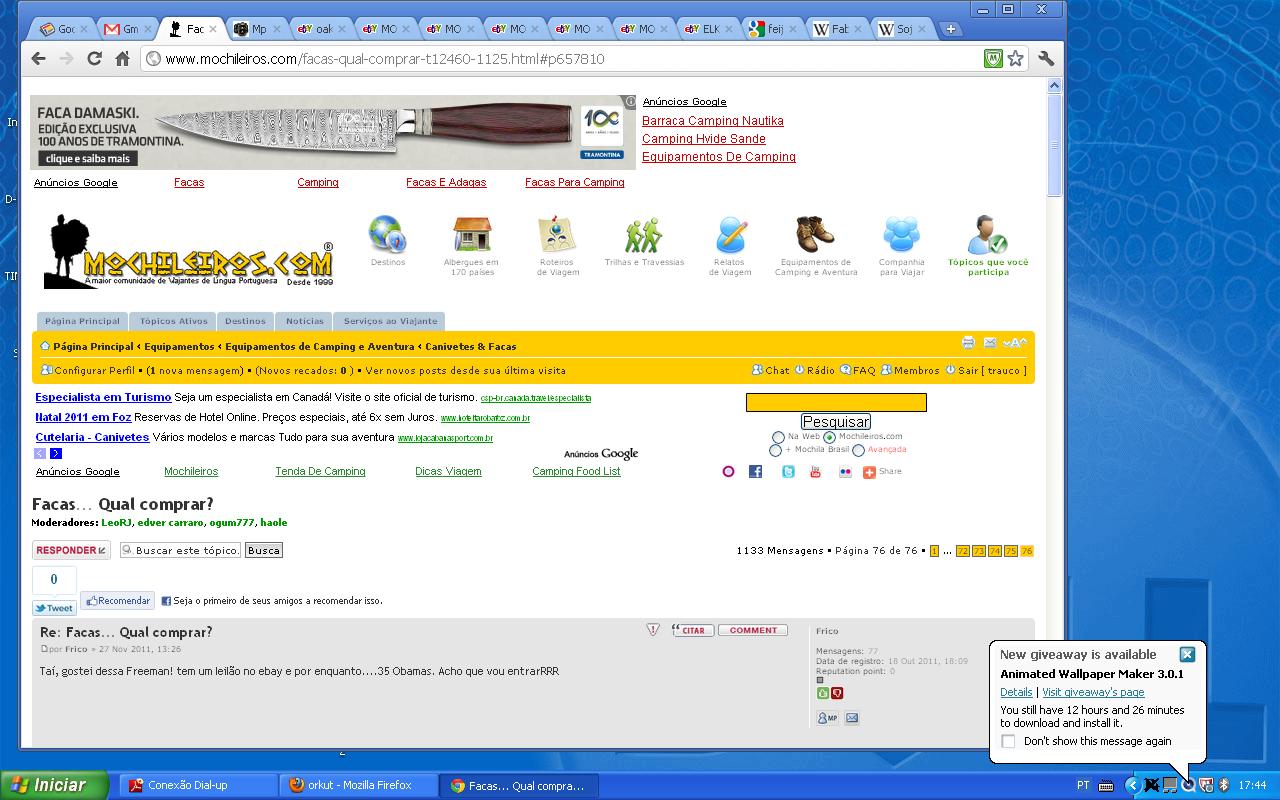The height and width of the screenshot is (800, 1280).
Task: Open the Destinos globe icon
Action: 387,236
